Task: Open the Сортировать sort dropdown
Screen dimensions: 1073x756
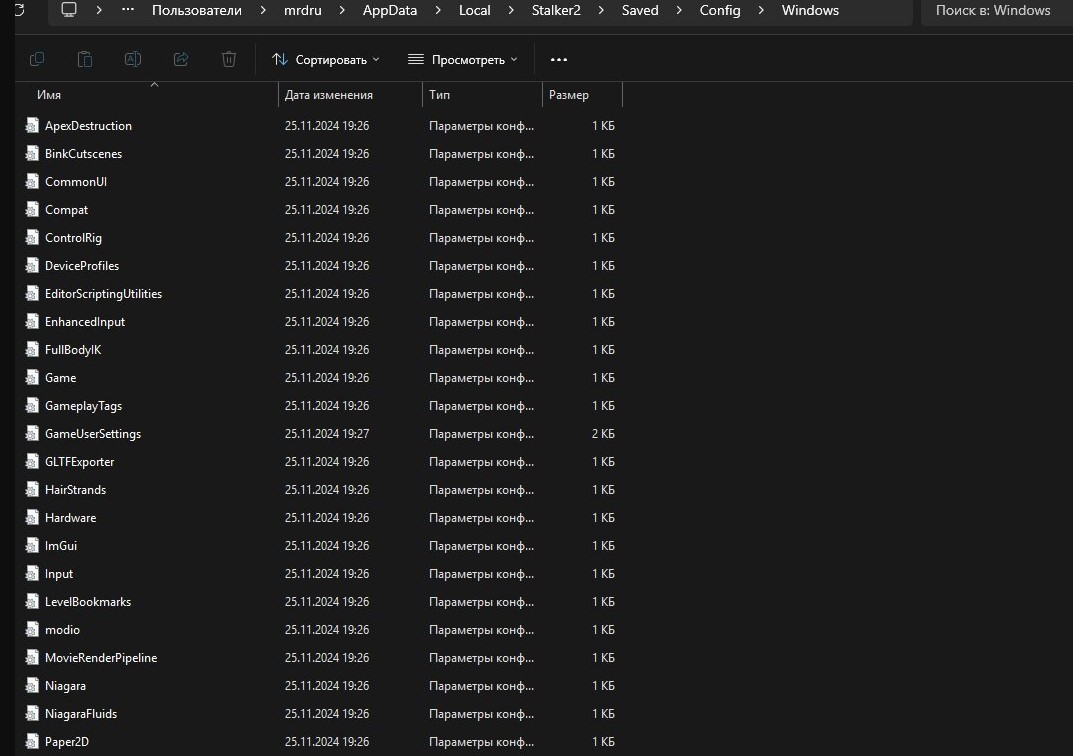Action: click(x=326, y=60)
